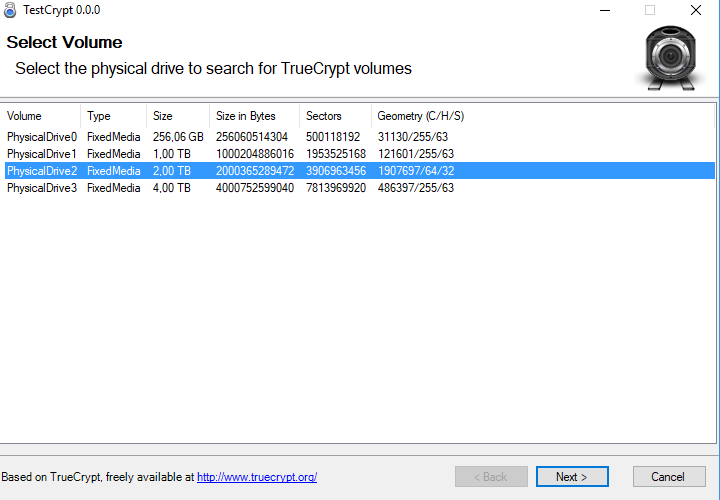The height and width of the screenshot is (500, 720).
Task: Select the PhysicalDrive3 row
Action: coord(360,188)
